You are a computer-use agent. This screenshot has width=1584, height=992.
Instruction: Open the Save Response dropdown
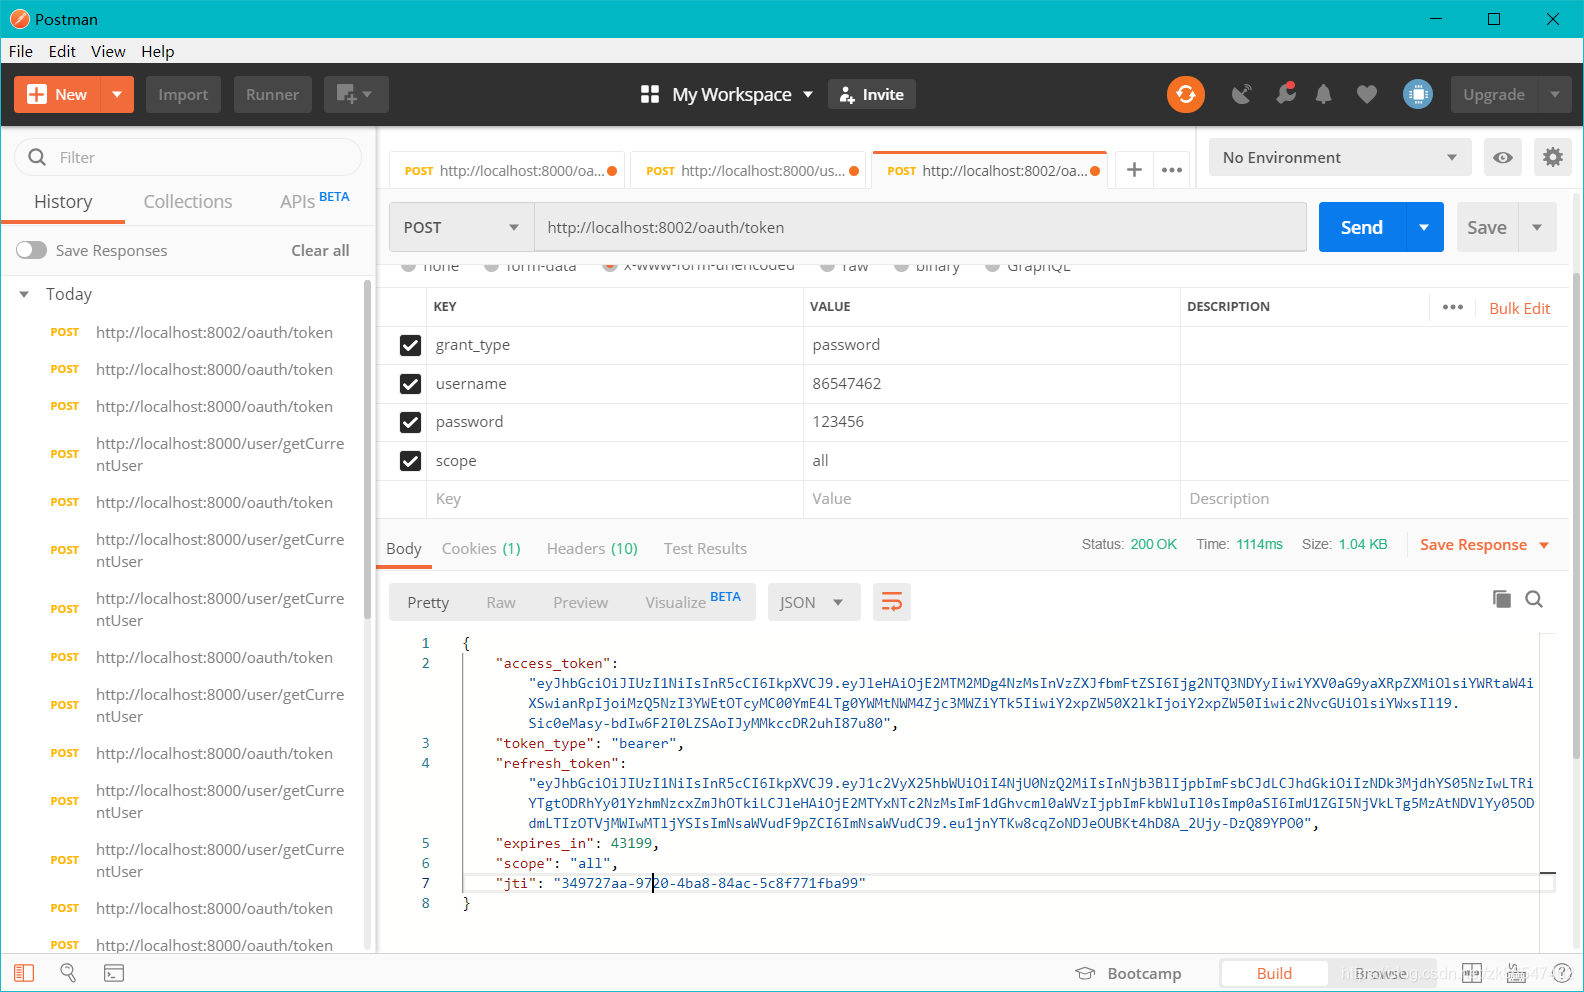1544,545
